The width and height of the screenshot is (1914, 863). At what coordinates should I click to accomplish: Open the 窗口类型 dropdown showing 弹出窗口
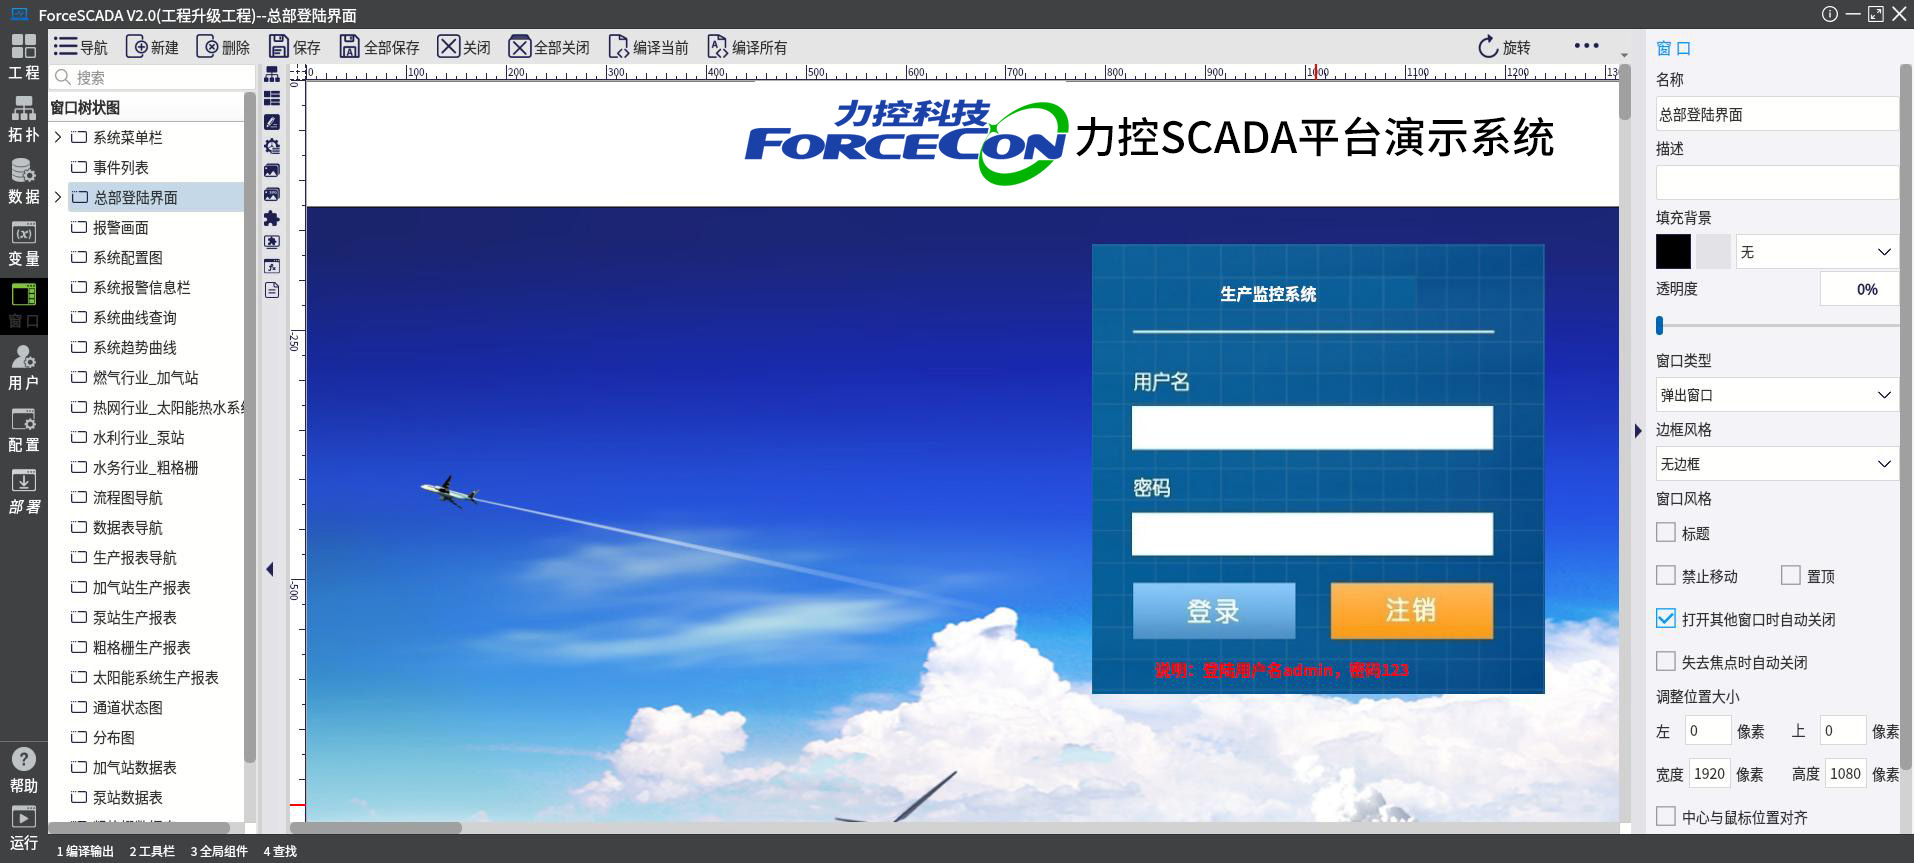(x=1776, y=395)
